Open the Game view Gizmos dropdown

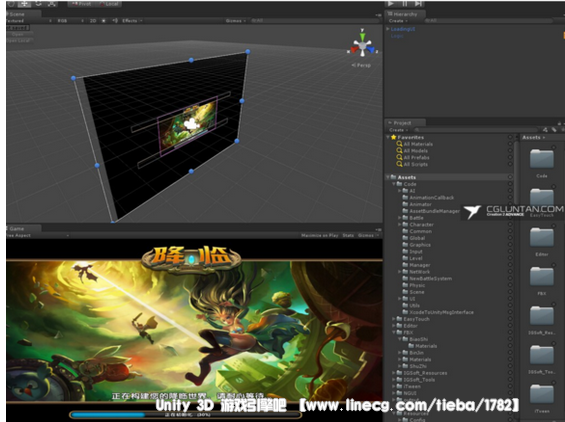[368, 235]
